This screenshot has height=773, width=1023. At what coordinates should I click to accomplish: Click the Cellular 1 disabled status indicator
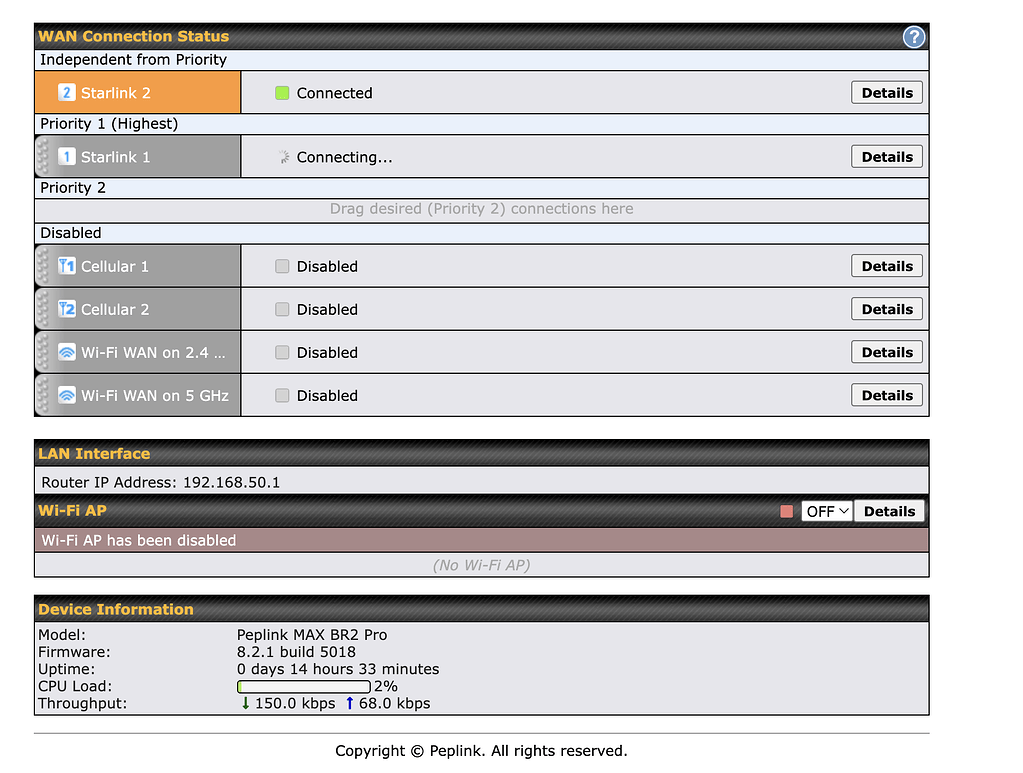[x=282, y=266]
